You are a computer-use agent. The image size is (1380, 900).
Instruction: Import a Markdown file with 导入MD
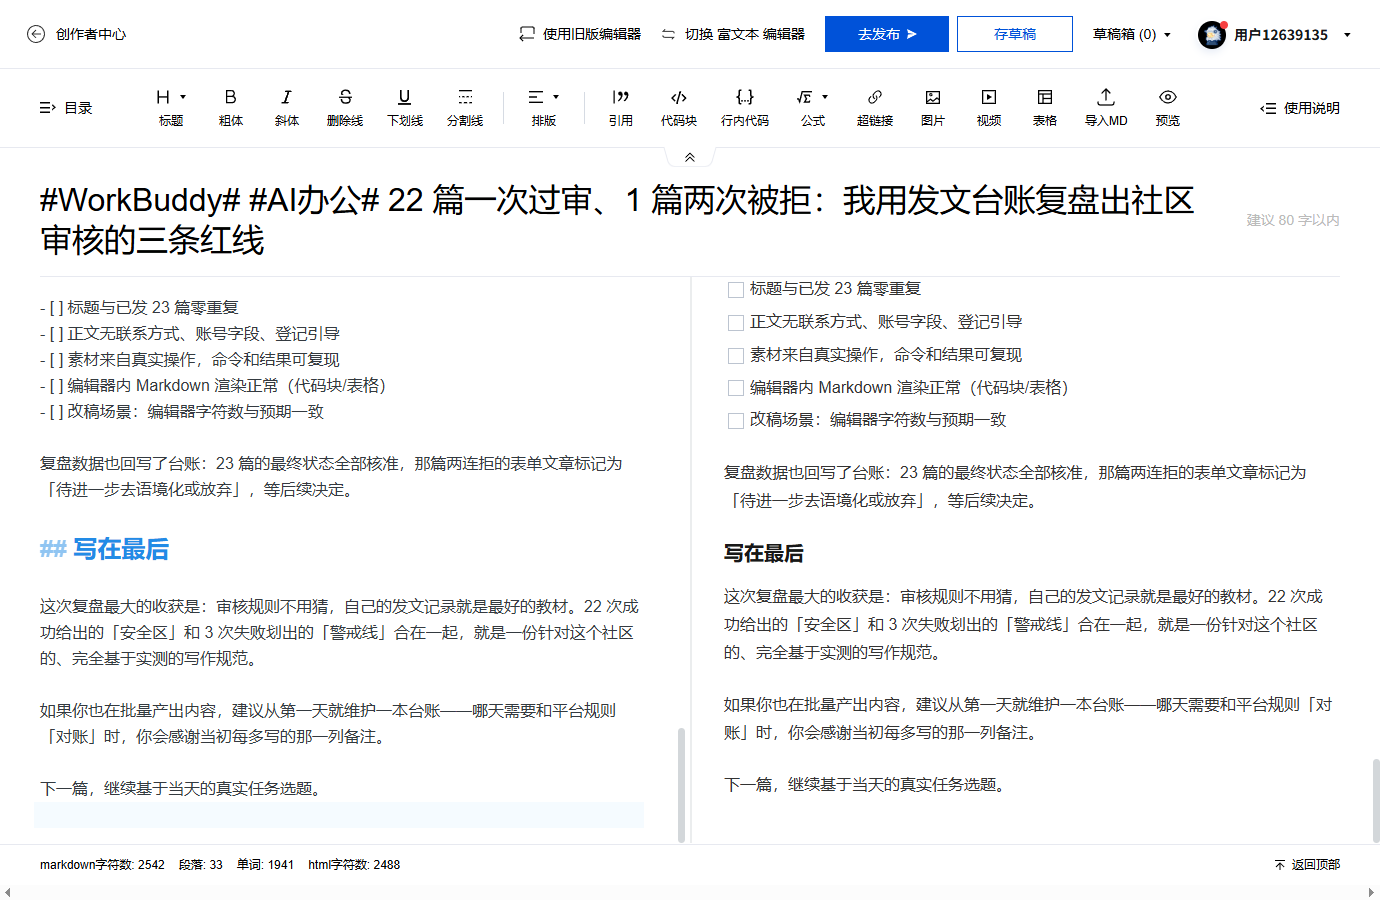[1106, 108]
